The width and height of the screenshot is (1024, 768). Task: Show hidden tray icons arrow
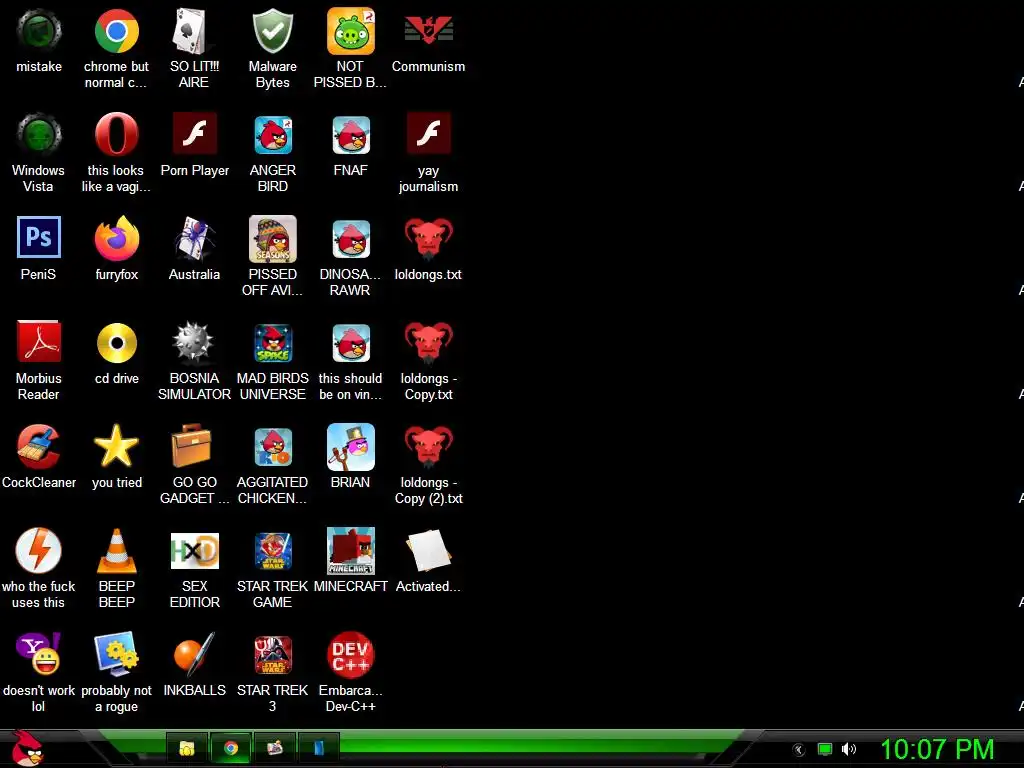click(x=799, y=750)
